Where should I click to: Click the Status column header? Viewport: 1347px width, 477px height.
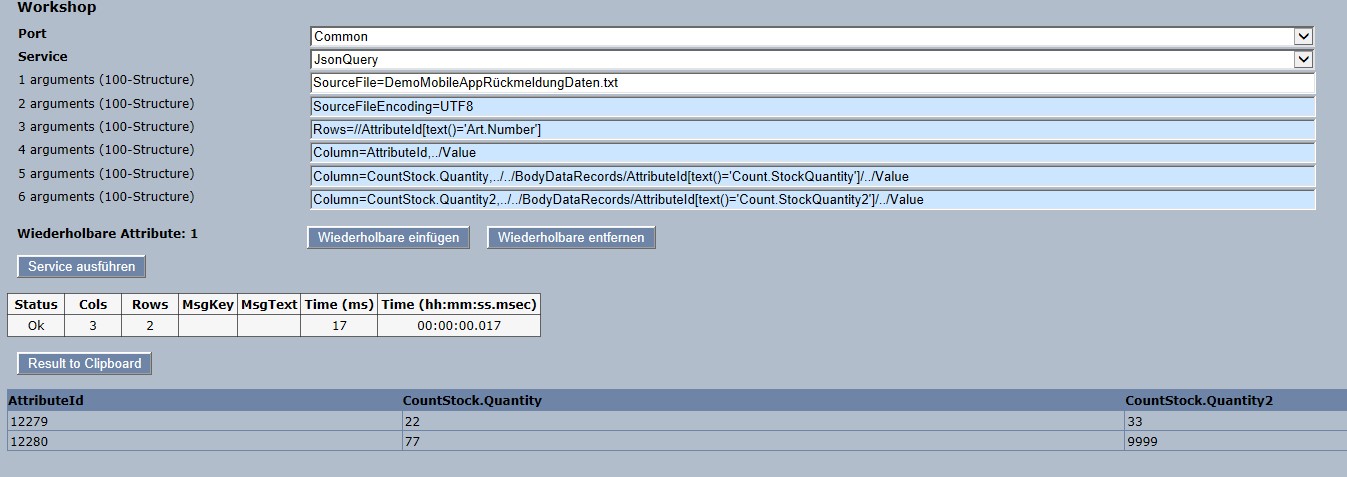tap(36, 304)
